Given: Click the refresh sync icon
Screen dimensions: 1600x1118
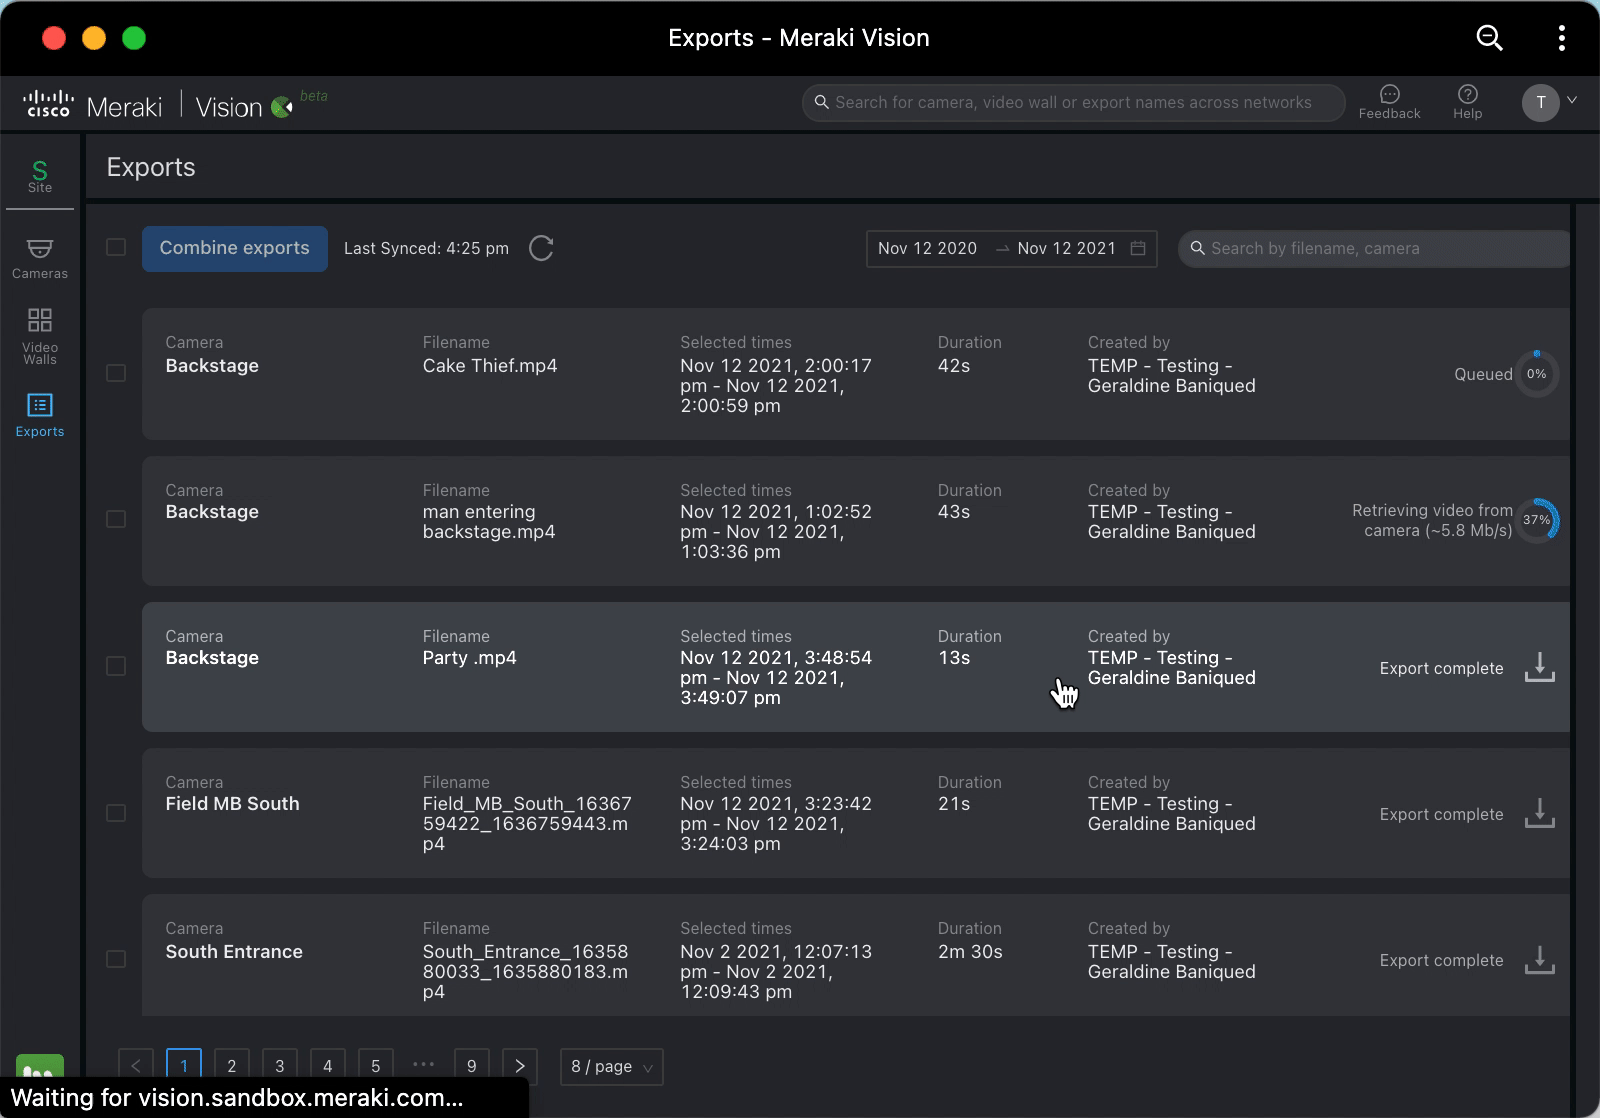Looking at the screenshot, I should (541, 248).
